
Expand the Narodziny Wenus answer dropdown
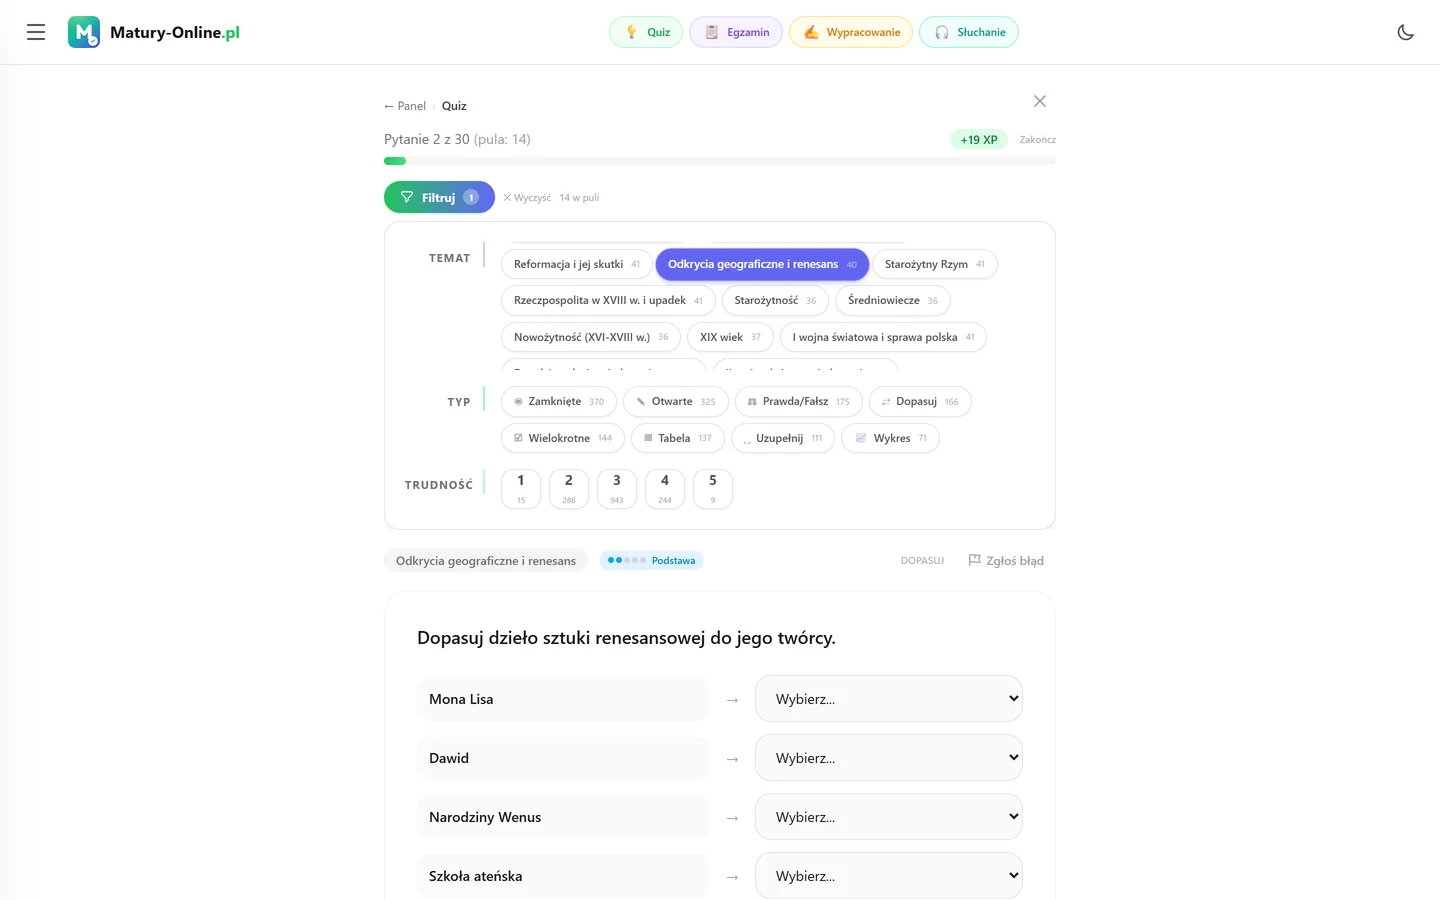click(x=889, y=817)
